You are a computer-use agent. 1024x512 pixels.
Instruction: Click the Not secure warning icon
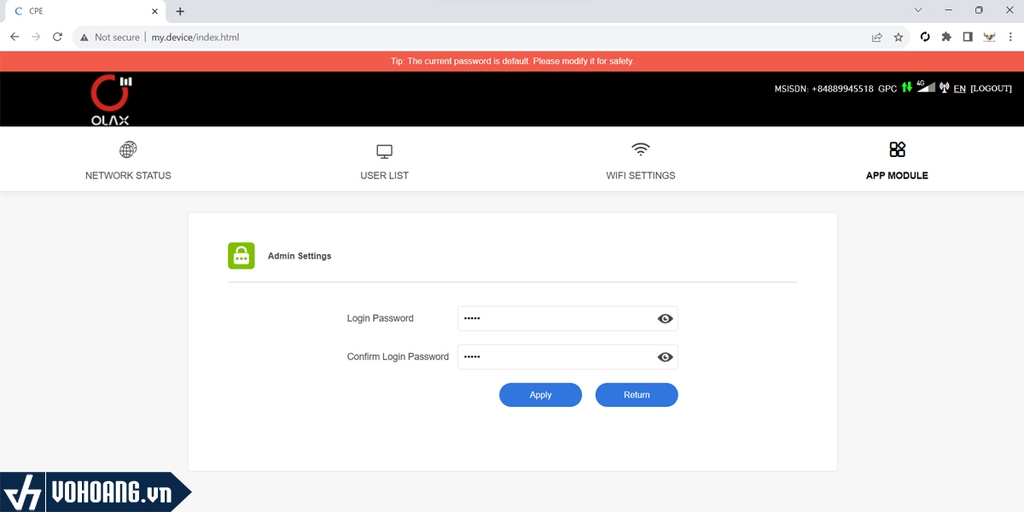pos(84,37)
